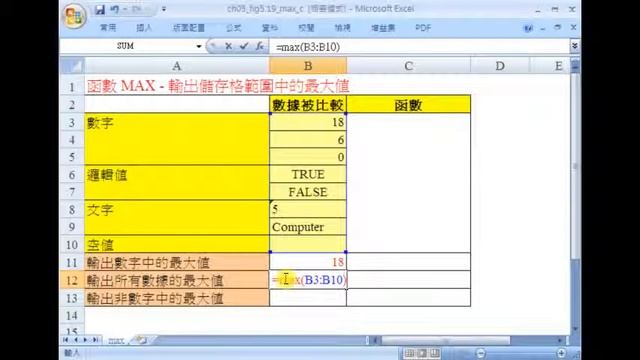This screenshot has width=640, height=360.
Task: Click the Undo icon in quick access toolbar
Action: (x=115, y=9)
